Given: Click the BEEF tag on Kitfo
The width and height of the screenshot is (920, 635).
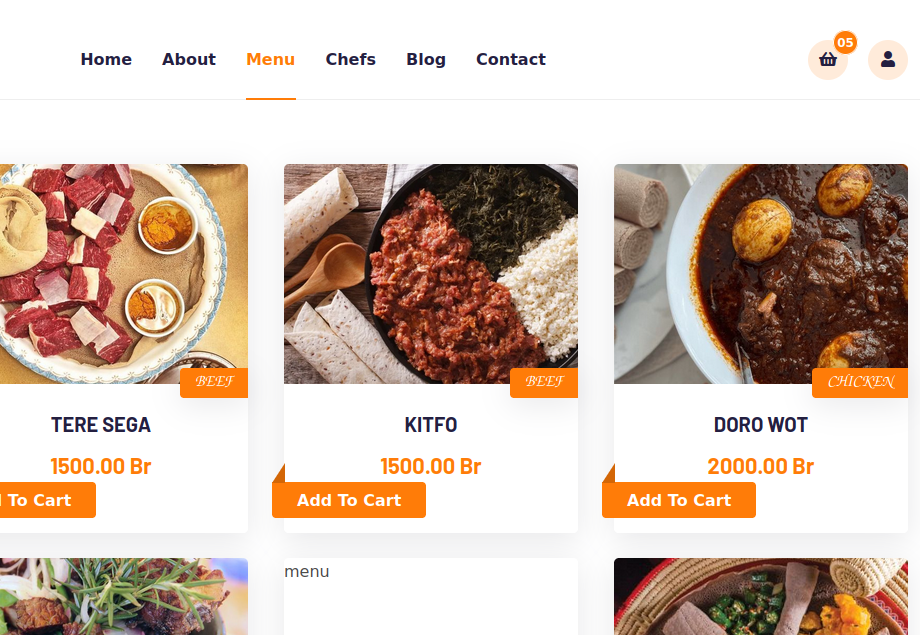Looking at the screenshot, I should pos(544,382).
